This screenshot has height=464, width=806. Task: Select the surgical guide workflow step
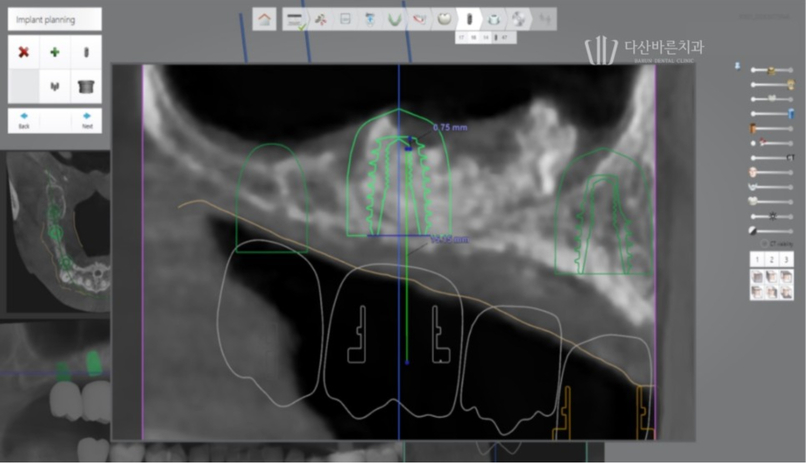click(x=495, y=18)
